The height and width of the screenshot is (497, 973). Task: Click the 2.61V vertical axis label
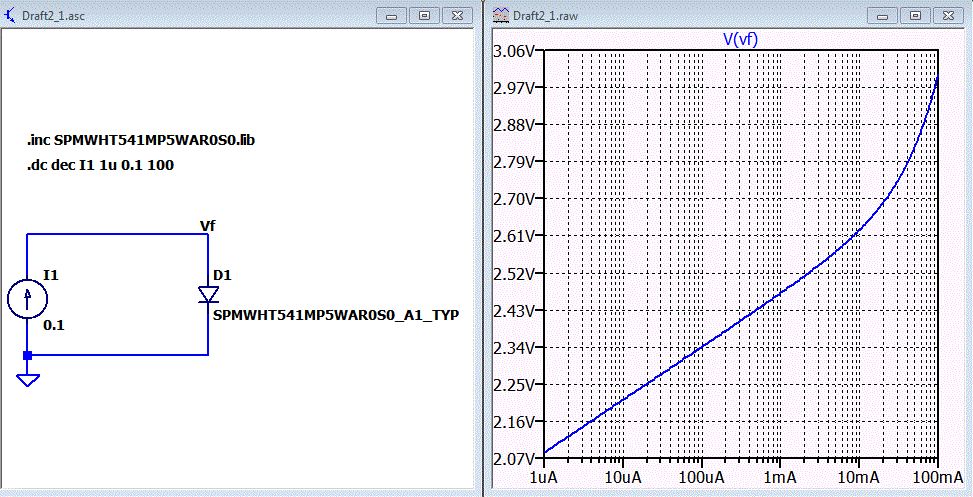(514, 236)
